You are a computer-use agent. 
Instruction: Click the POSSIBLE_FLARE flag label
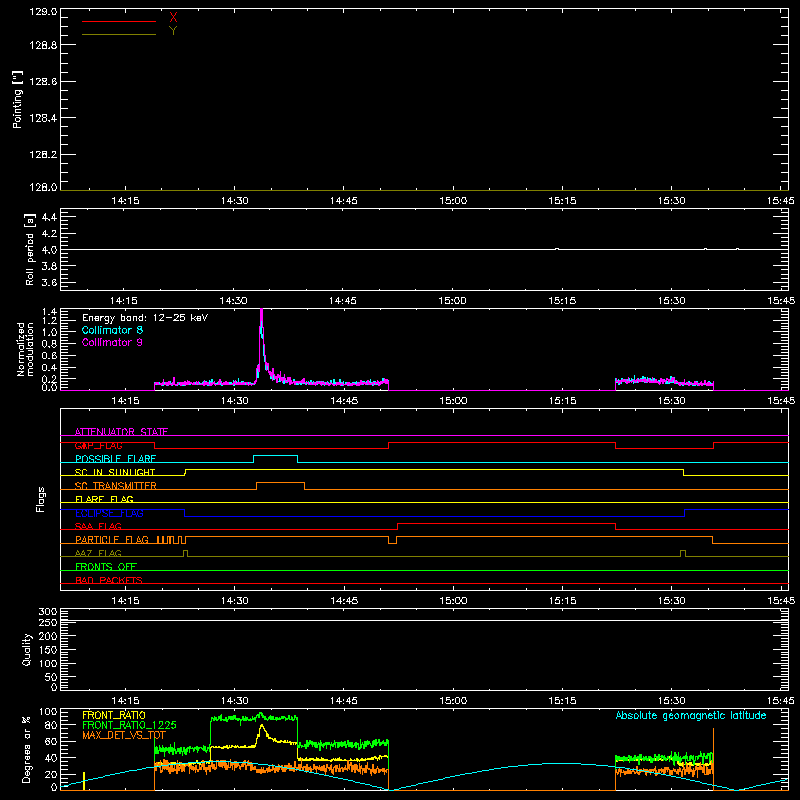tap(115, 459)
